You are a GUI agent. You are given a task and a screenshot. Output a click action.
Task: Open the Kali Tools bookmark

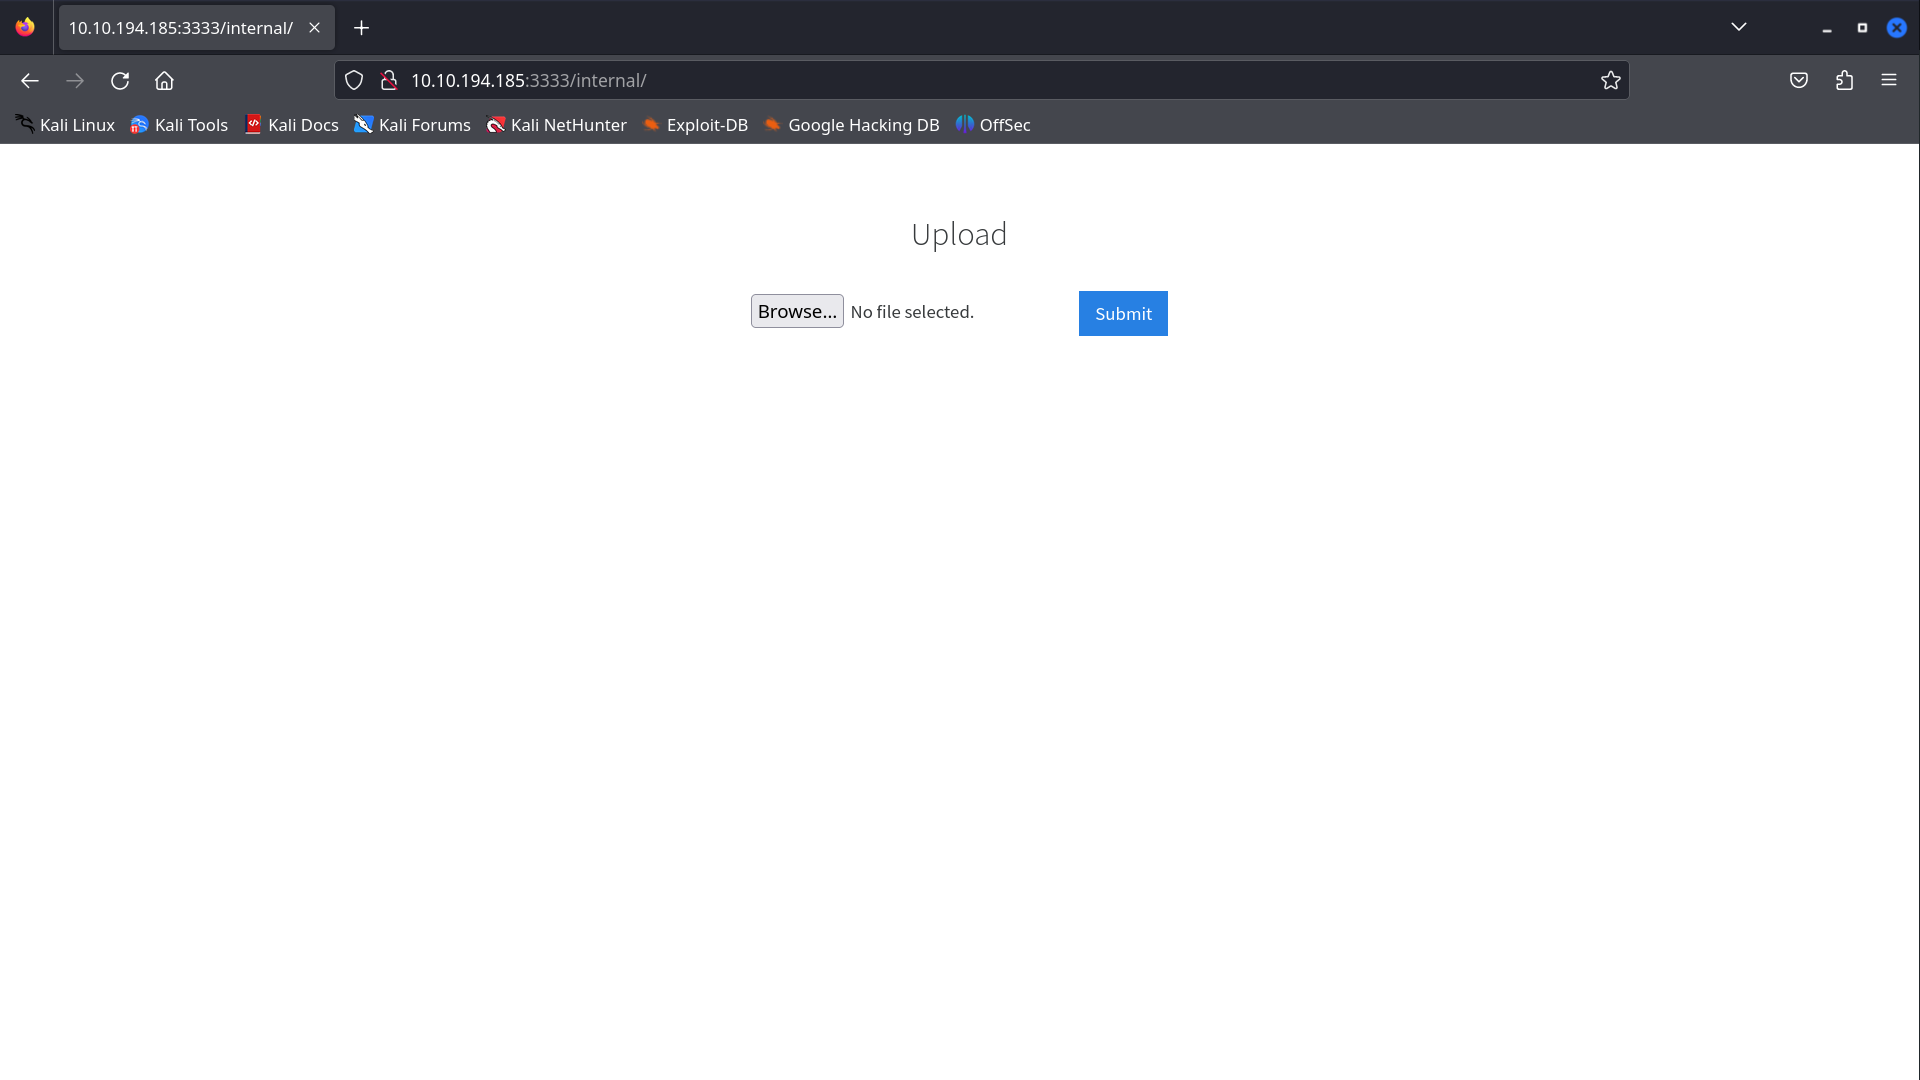point(180,125)
